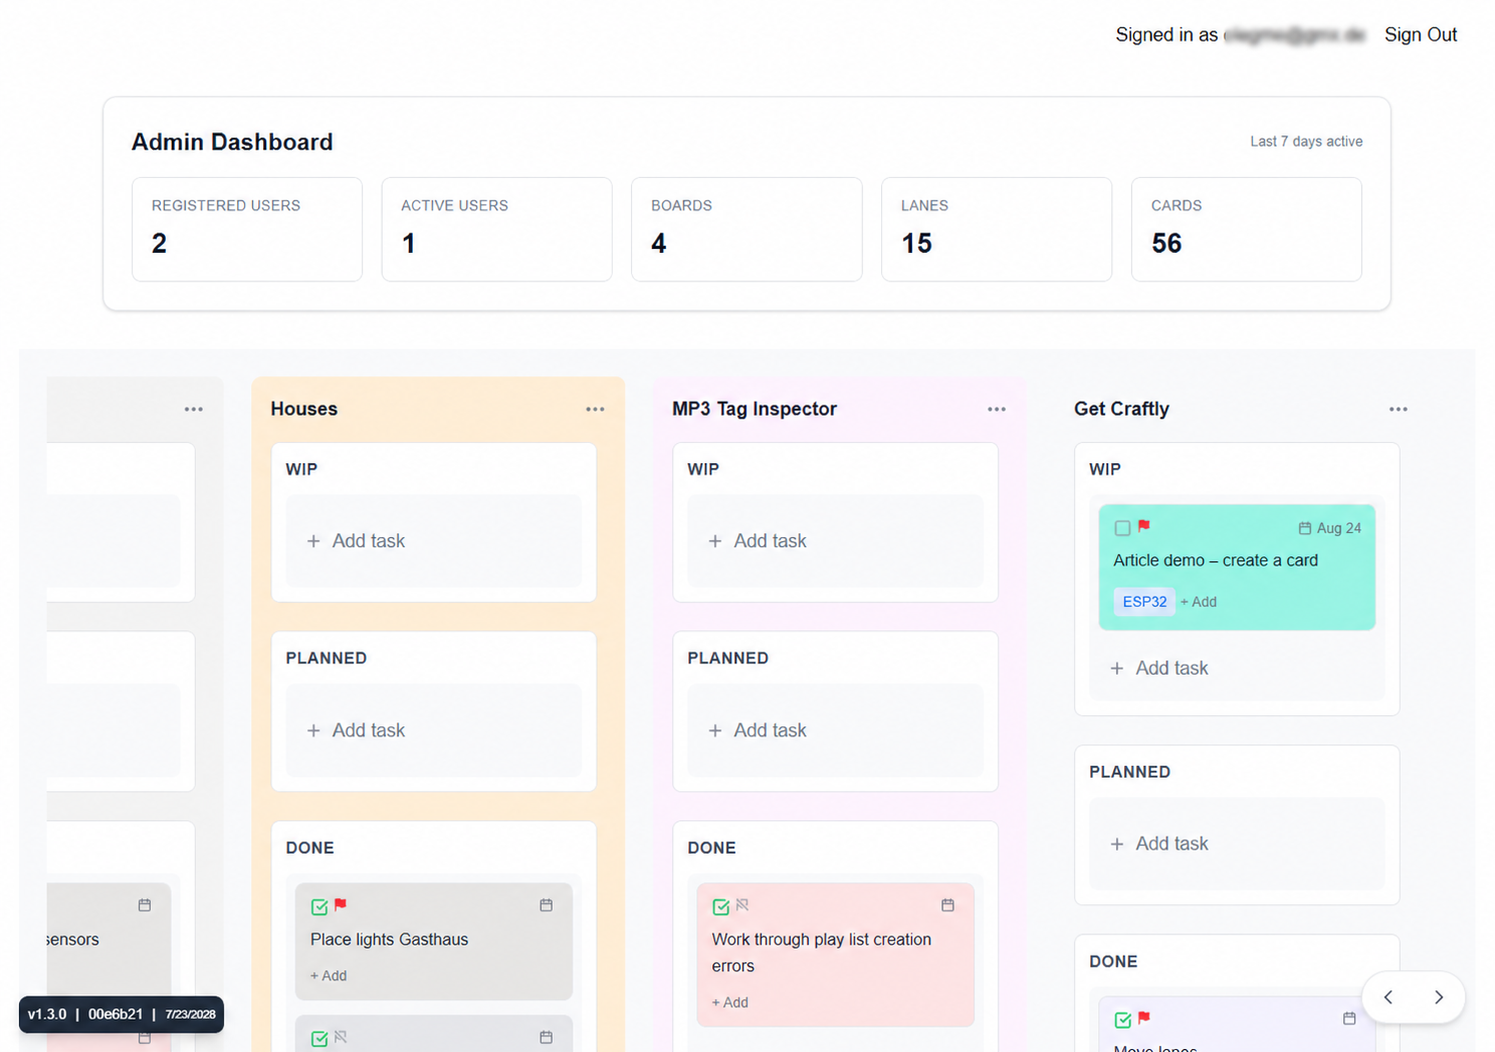Click the Get Crafty board title

click(1121, 409)
